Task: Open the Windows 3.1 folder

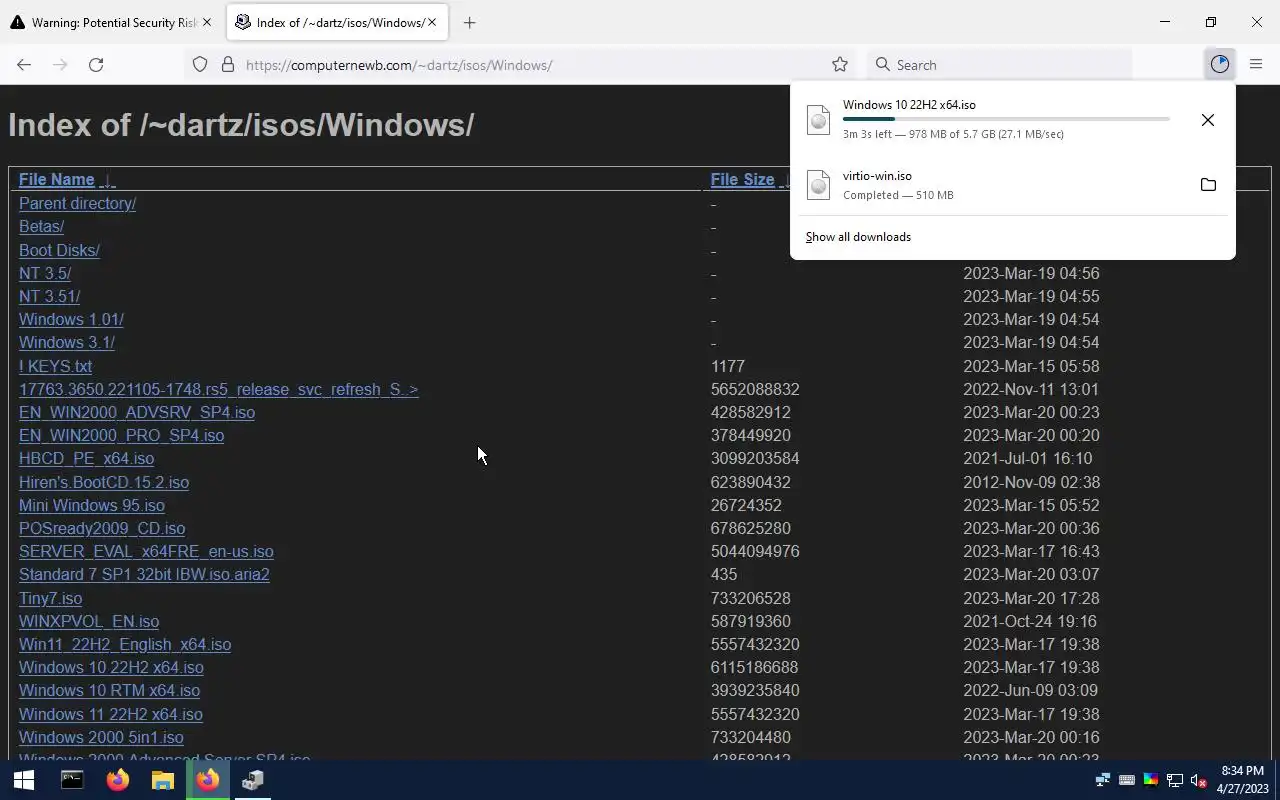Action: [67, 342]
